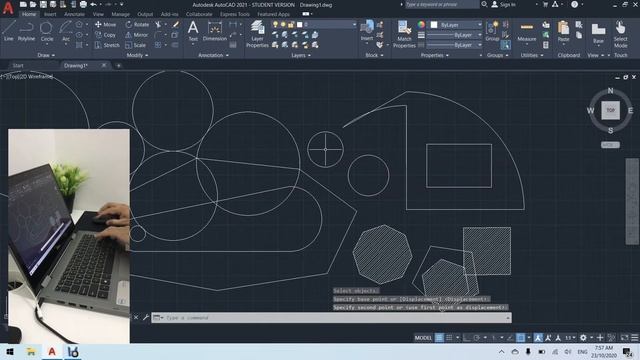
Task: Click the Undo arrow in quick access toolbar
Action: [x=93, y=4]
